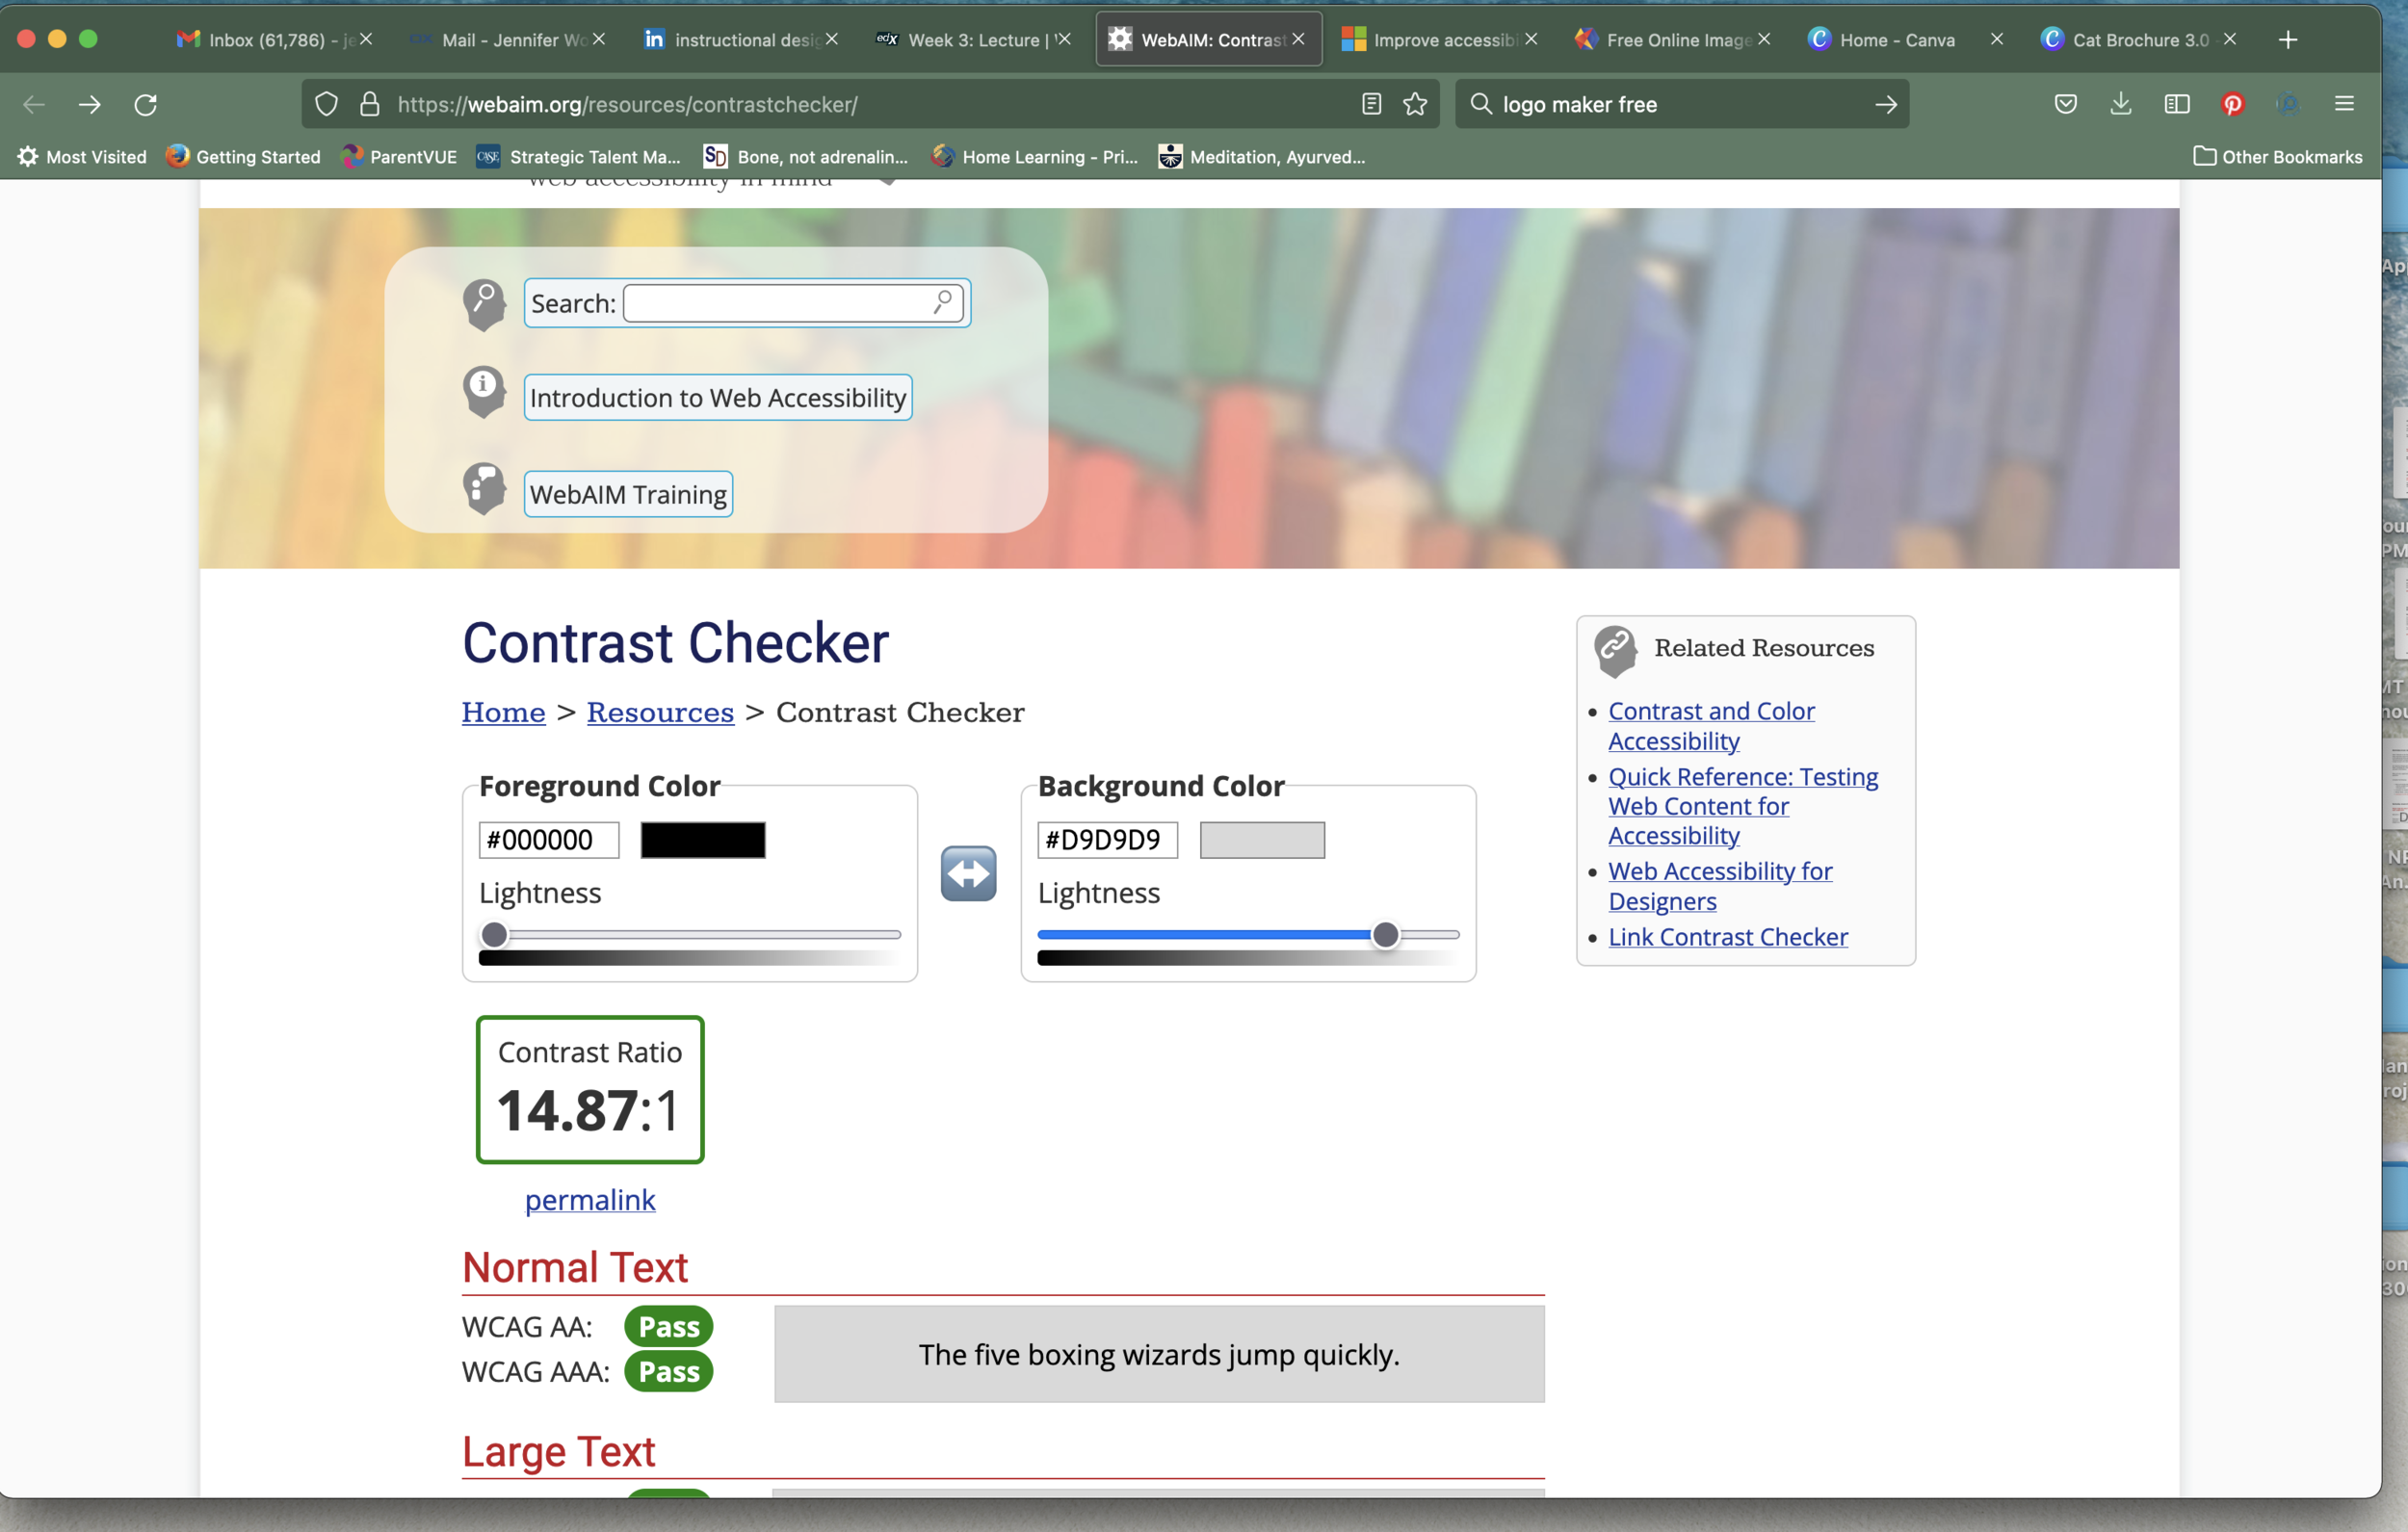2408x1532 pixels.
Task: Open the Firefox downloads panel
Action: pyautogui.click(x=2120, y=104)
